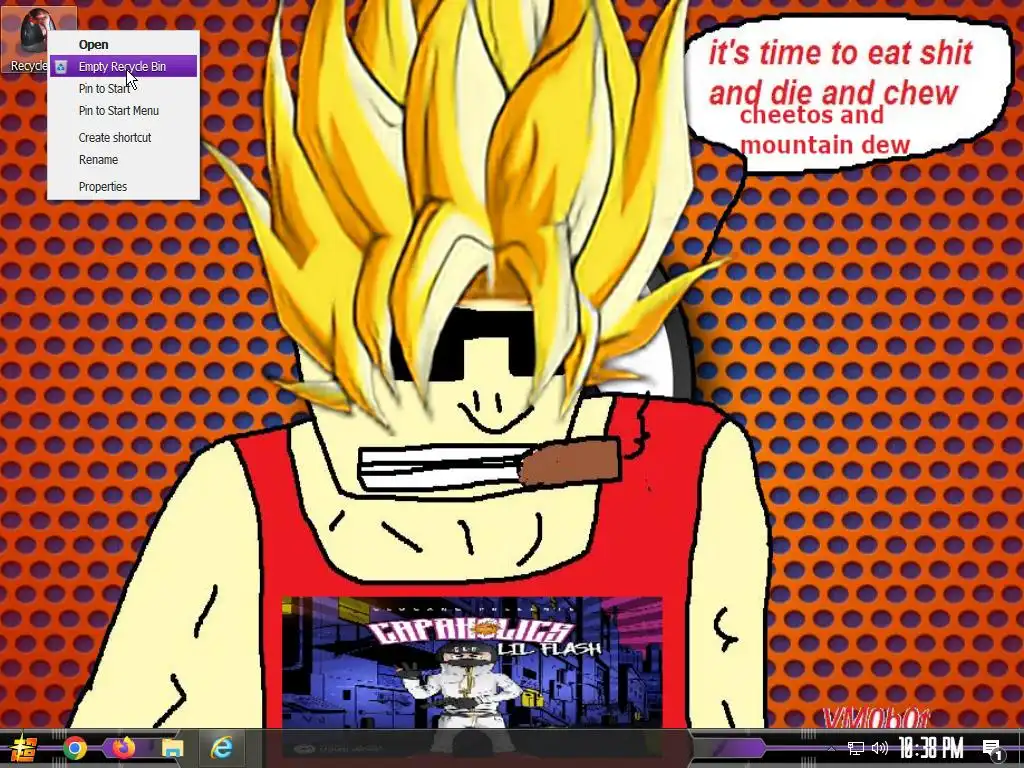Choose Empty Recycle Bin menu entry

[123, 67]
